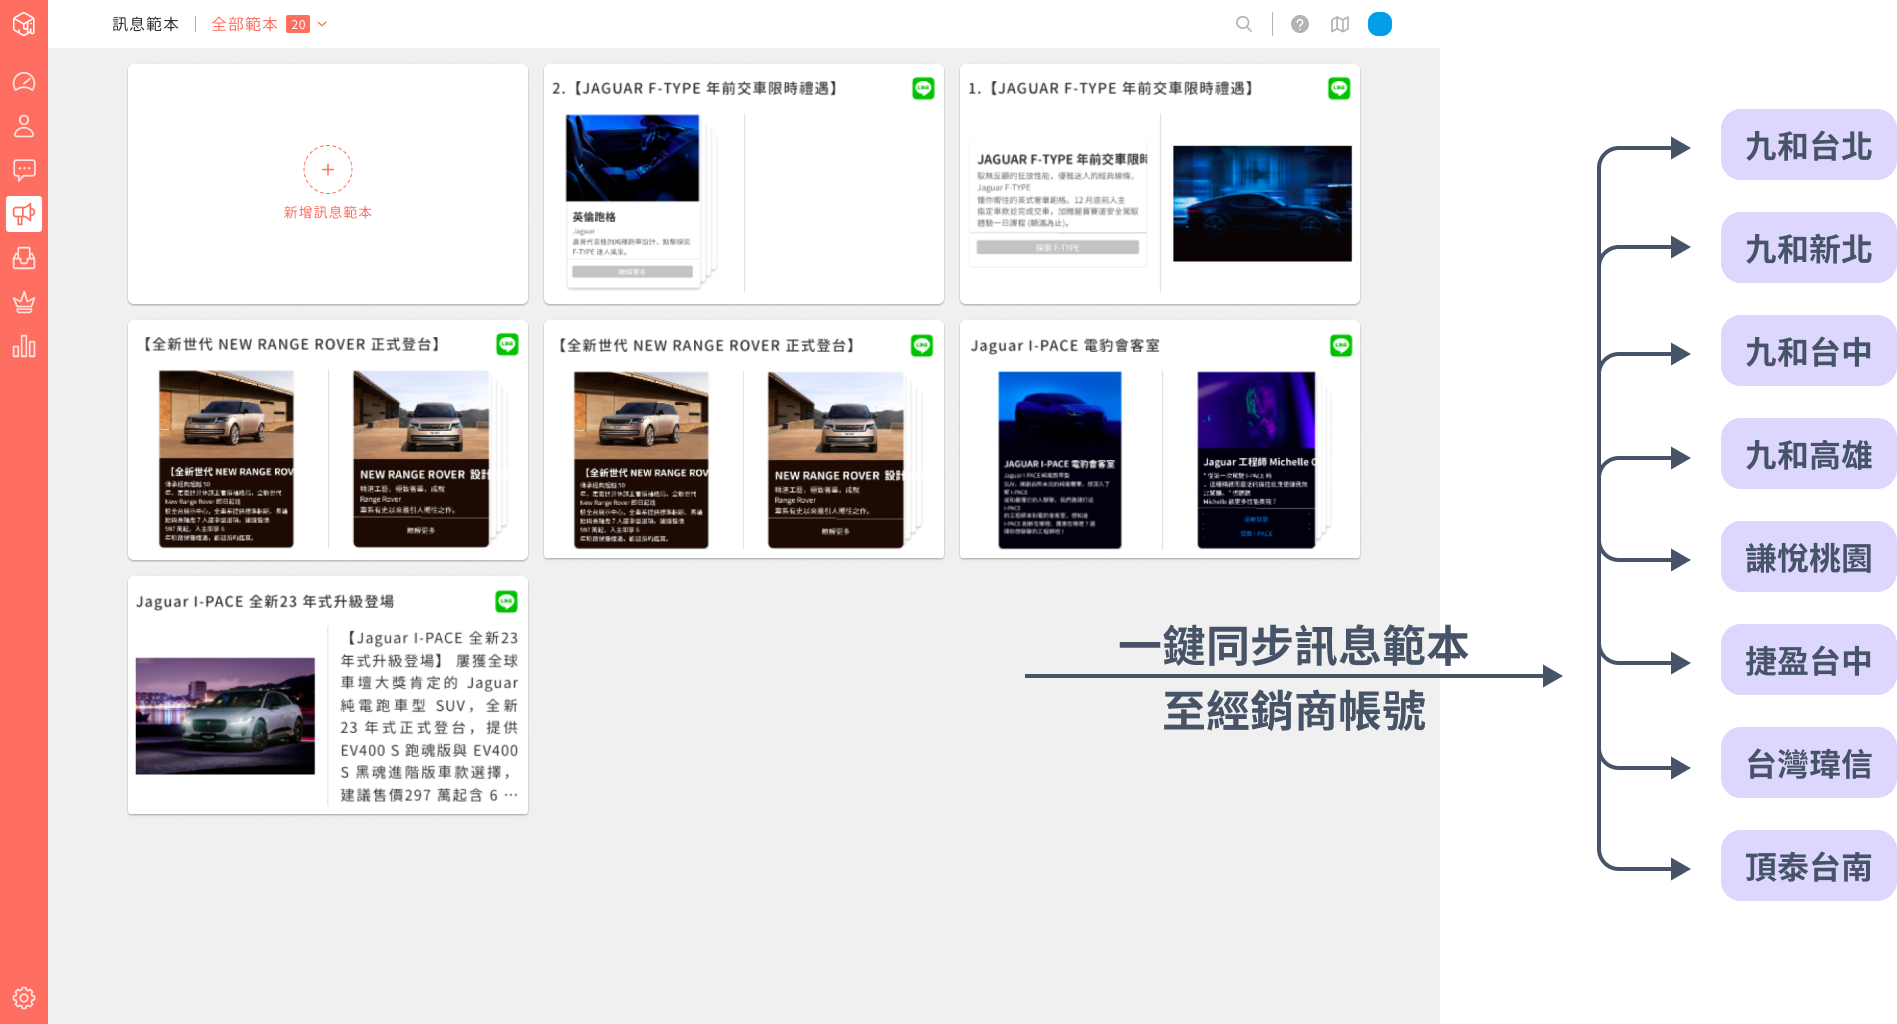The image size is (1897, 1024).
Task: Select the megaphone broadcast icon in sidebar
Action: coord(24,214)
